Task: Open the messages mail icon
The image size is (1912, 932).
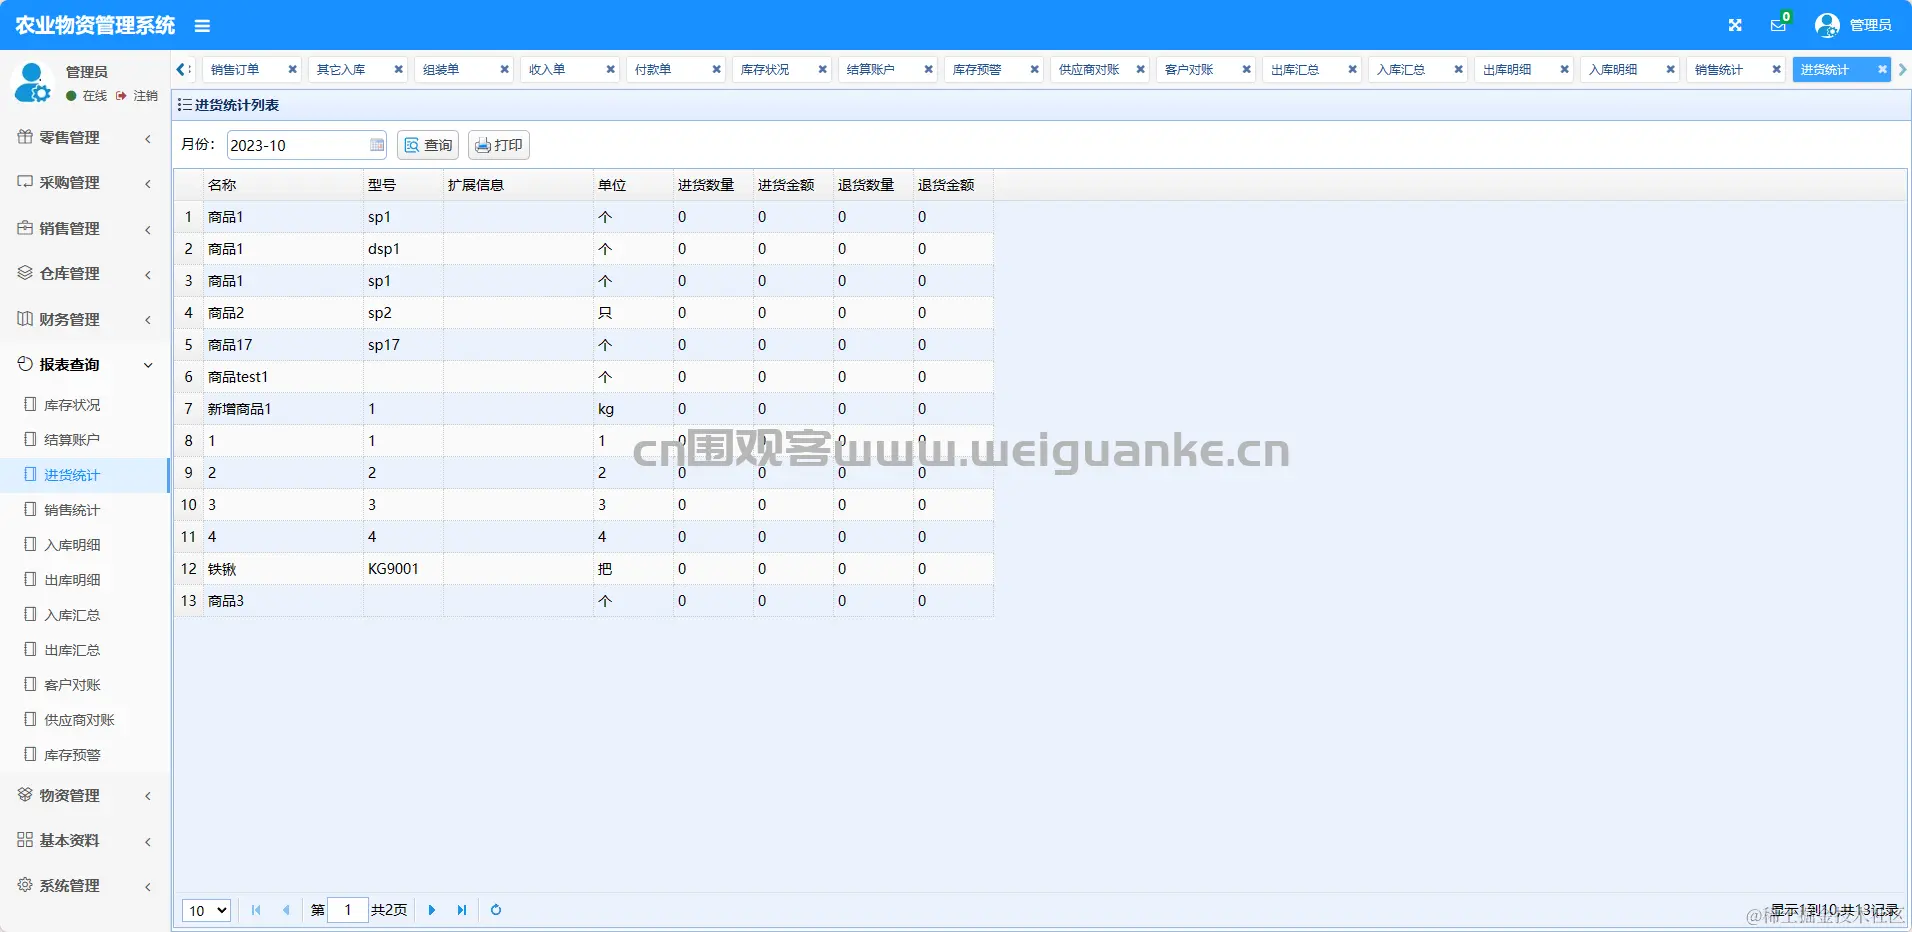Action: coord(1778,25)
